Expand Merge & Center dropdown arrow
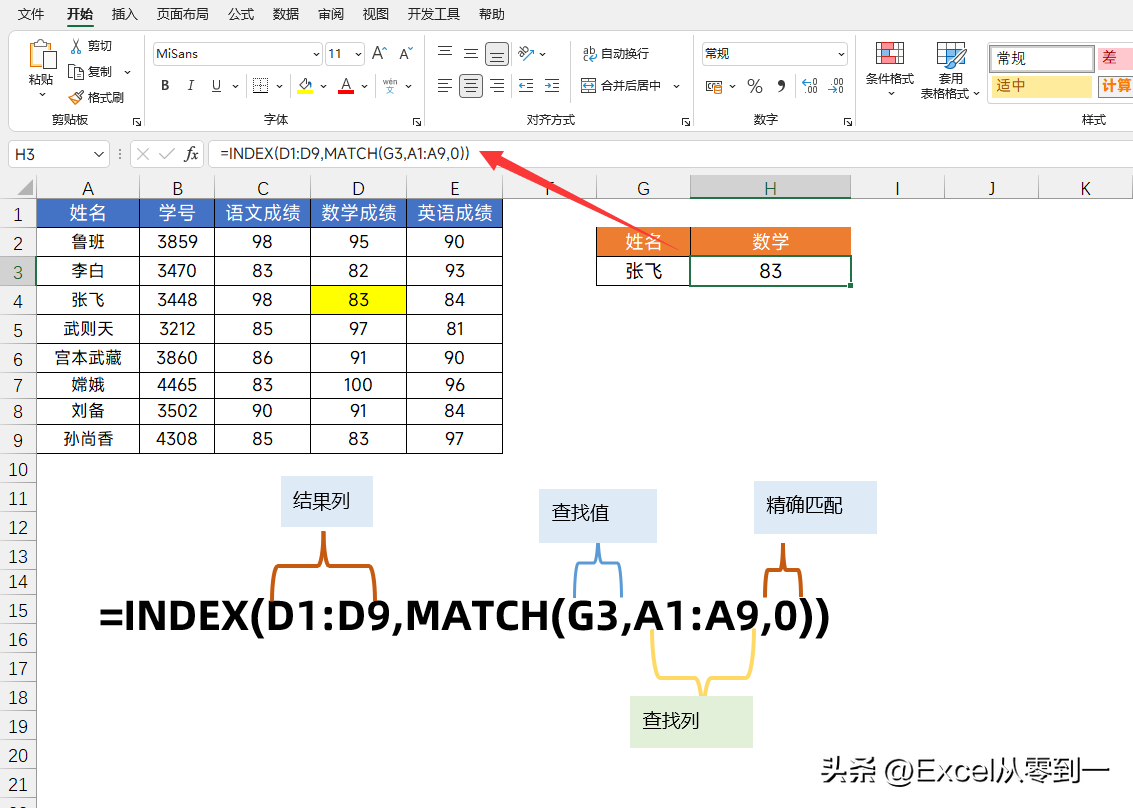Image resolution: width=1133 pixels, height=808 pixels. (676, 86)
